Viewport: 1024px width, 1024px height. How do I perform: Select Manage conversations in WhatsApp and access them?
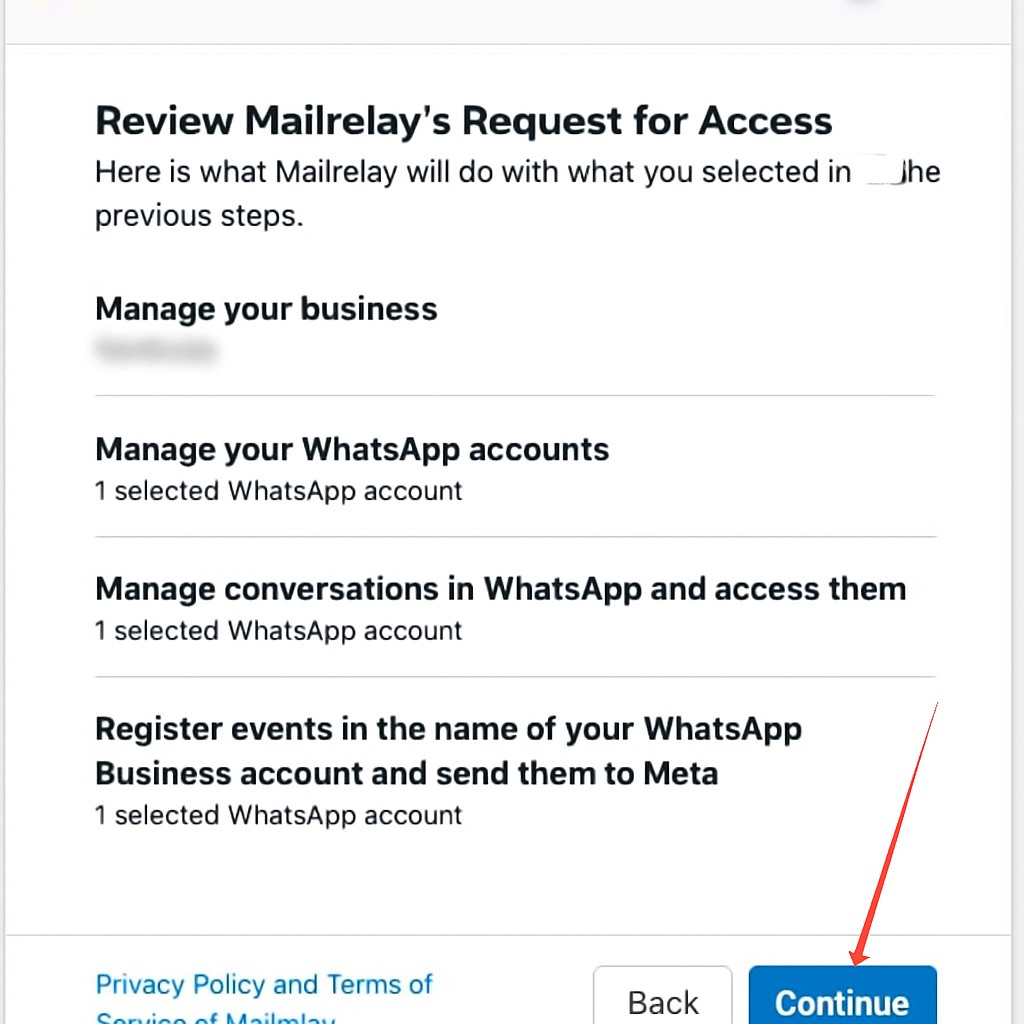(x=500, y=590)
